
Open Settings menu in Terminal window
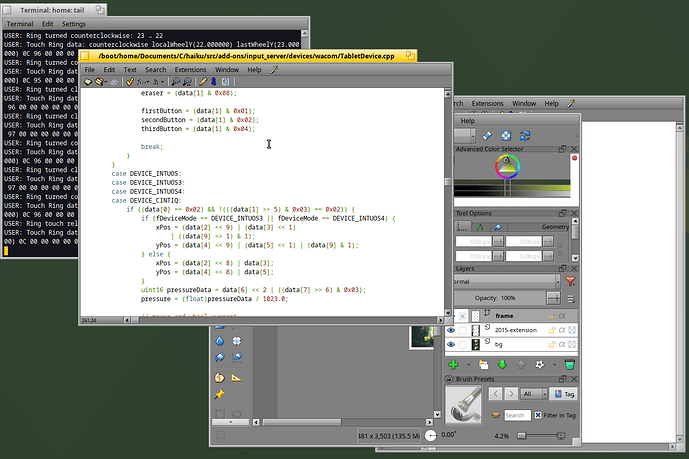[x=73, y=24]
